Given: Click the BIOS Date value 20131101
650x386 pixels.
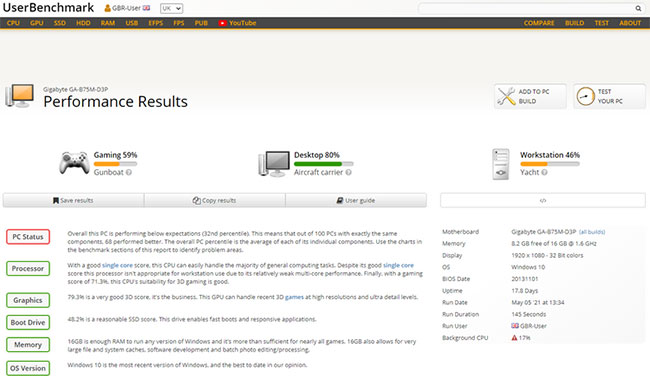Looking at the screenshot, I should click(x=524, y=279).
